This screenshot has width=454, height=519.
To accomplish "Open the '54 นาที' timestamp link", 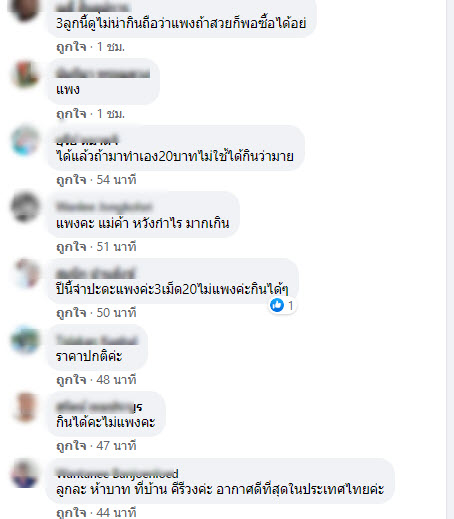I will tap(116, 180).
